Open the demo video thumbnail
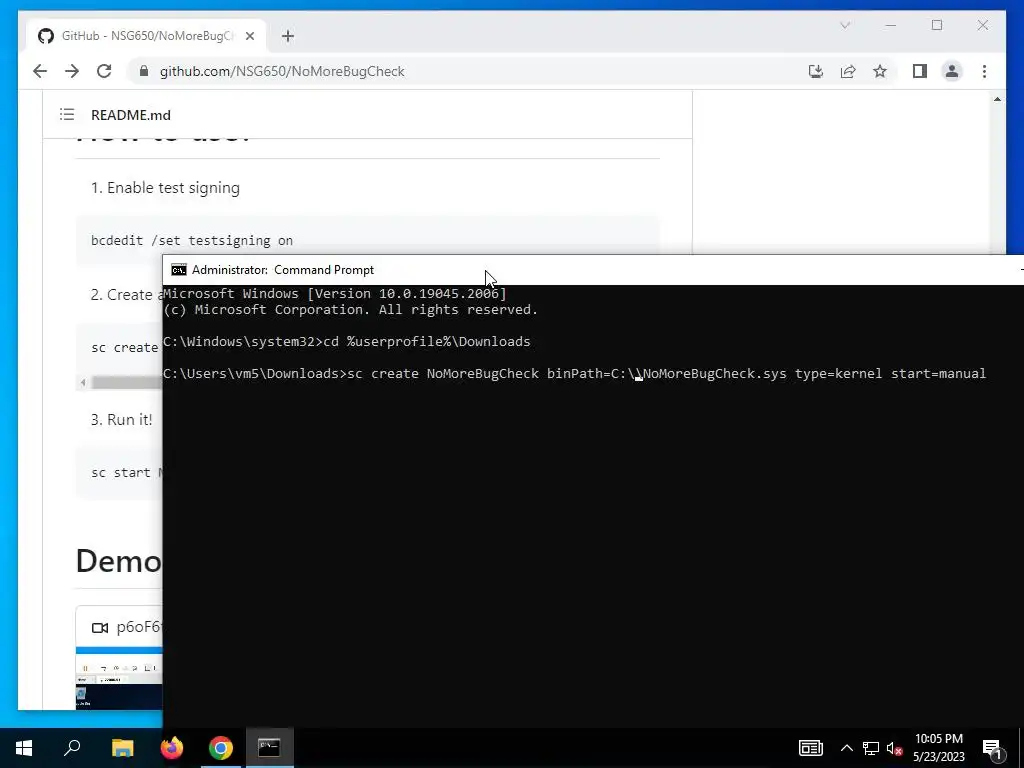Image resolution: width=1024 pixels, height=768 pixels. tap(119, 679)
